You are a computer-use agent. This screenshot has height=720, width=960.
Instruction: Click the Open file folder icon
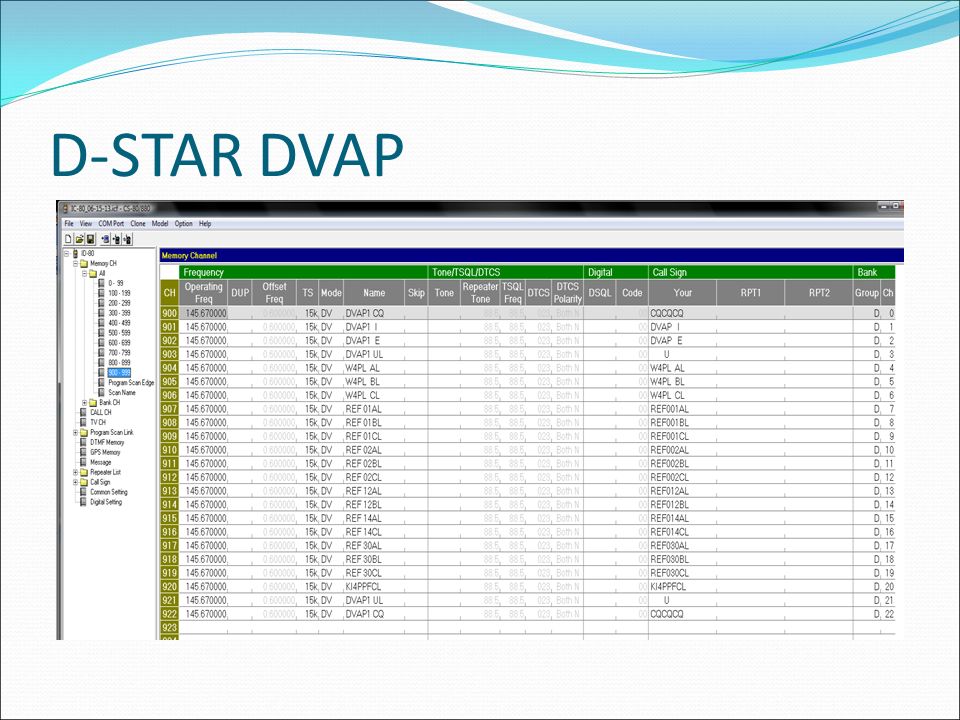coord(80,239)
